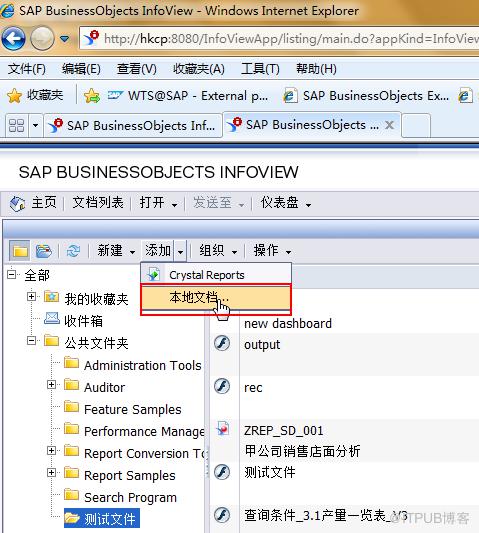This screenshot has height=533, width=479.
Task: Toggle the folder tree view icon
Action: 20,251
